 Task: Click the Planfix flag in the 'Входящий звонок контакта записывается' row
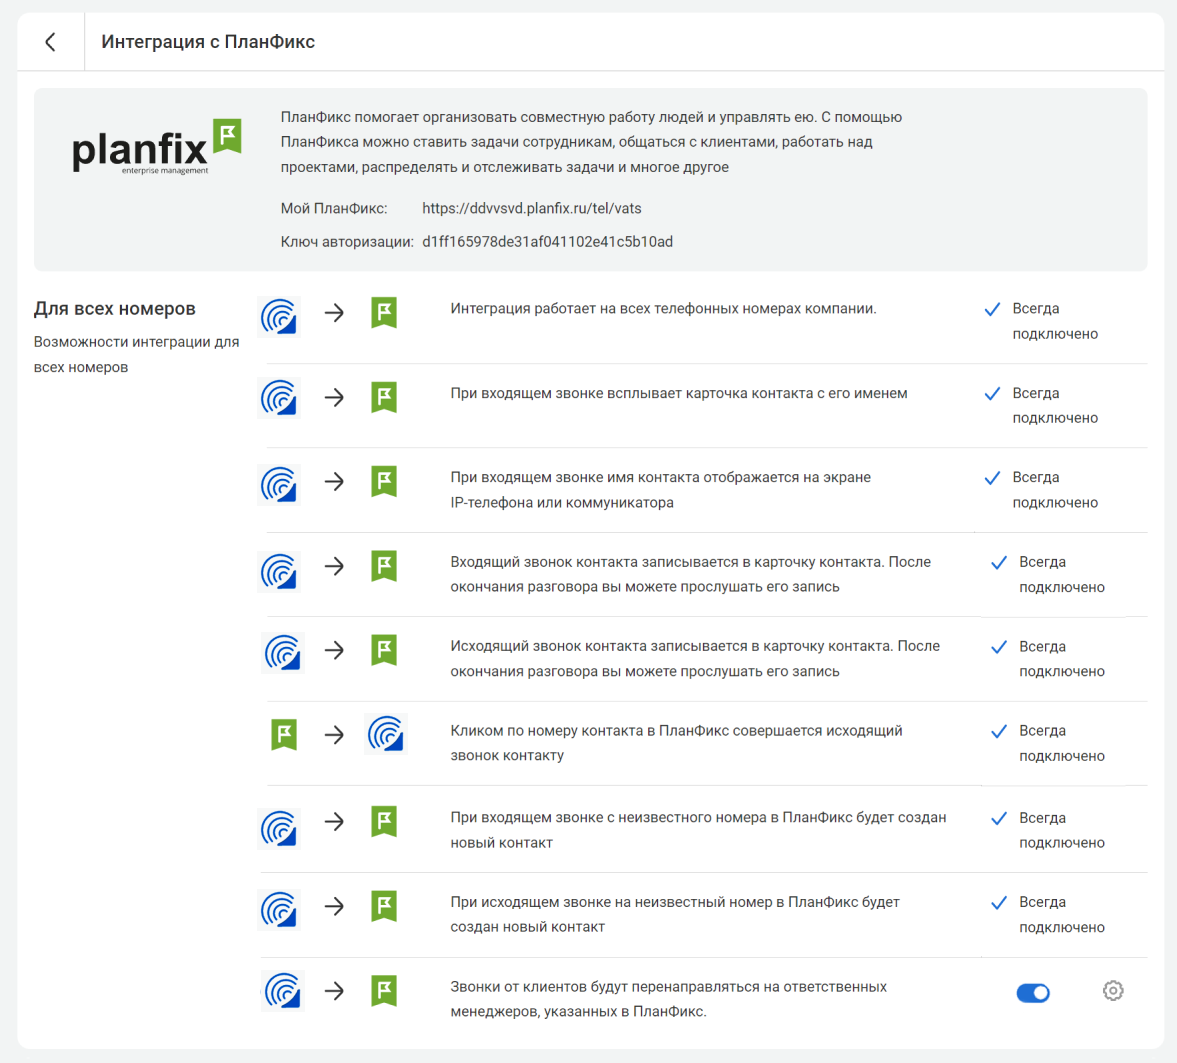tap(384, 566)
